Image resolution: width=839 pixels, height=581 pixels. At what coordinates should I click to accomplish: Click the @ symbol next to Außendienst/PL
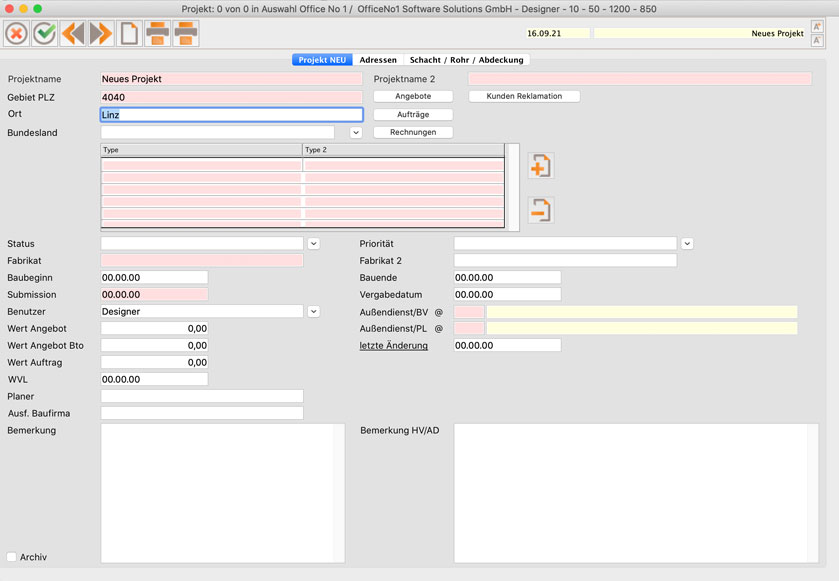439,328
